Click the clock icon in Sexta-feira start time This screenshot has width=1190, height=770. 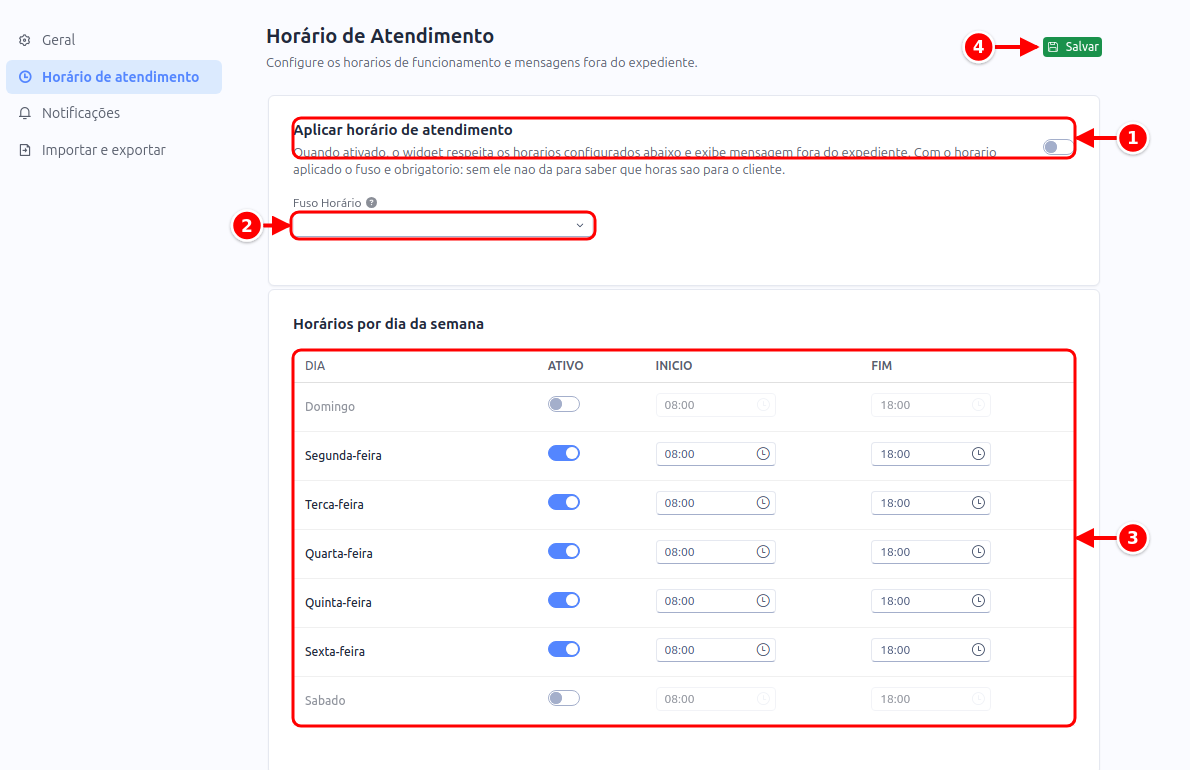(x=763, y=649)
